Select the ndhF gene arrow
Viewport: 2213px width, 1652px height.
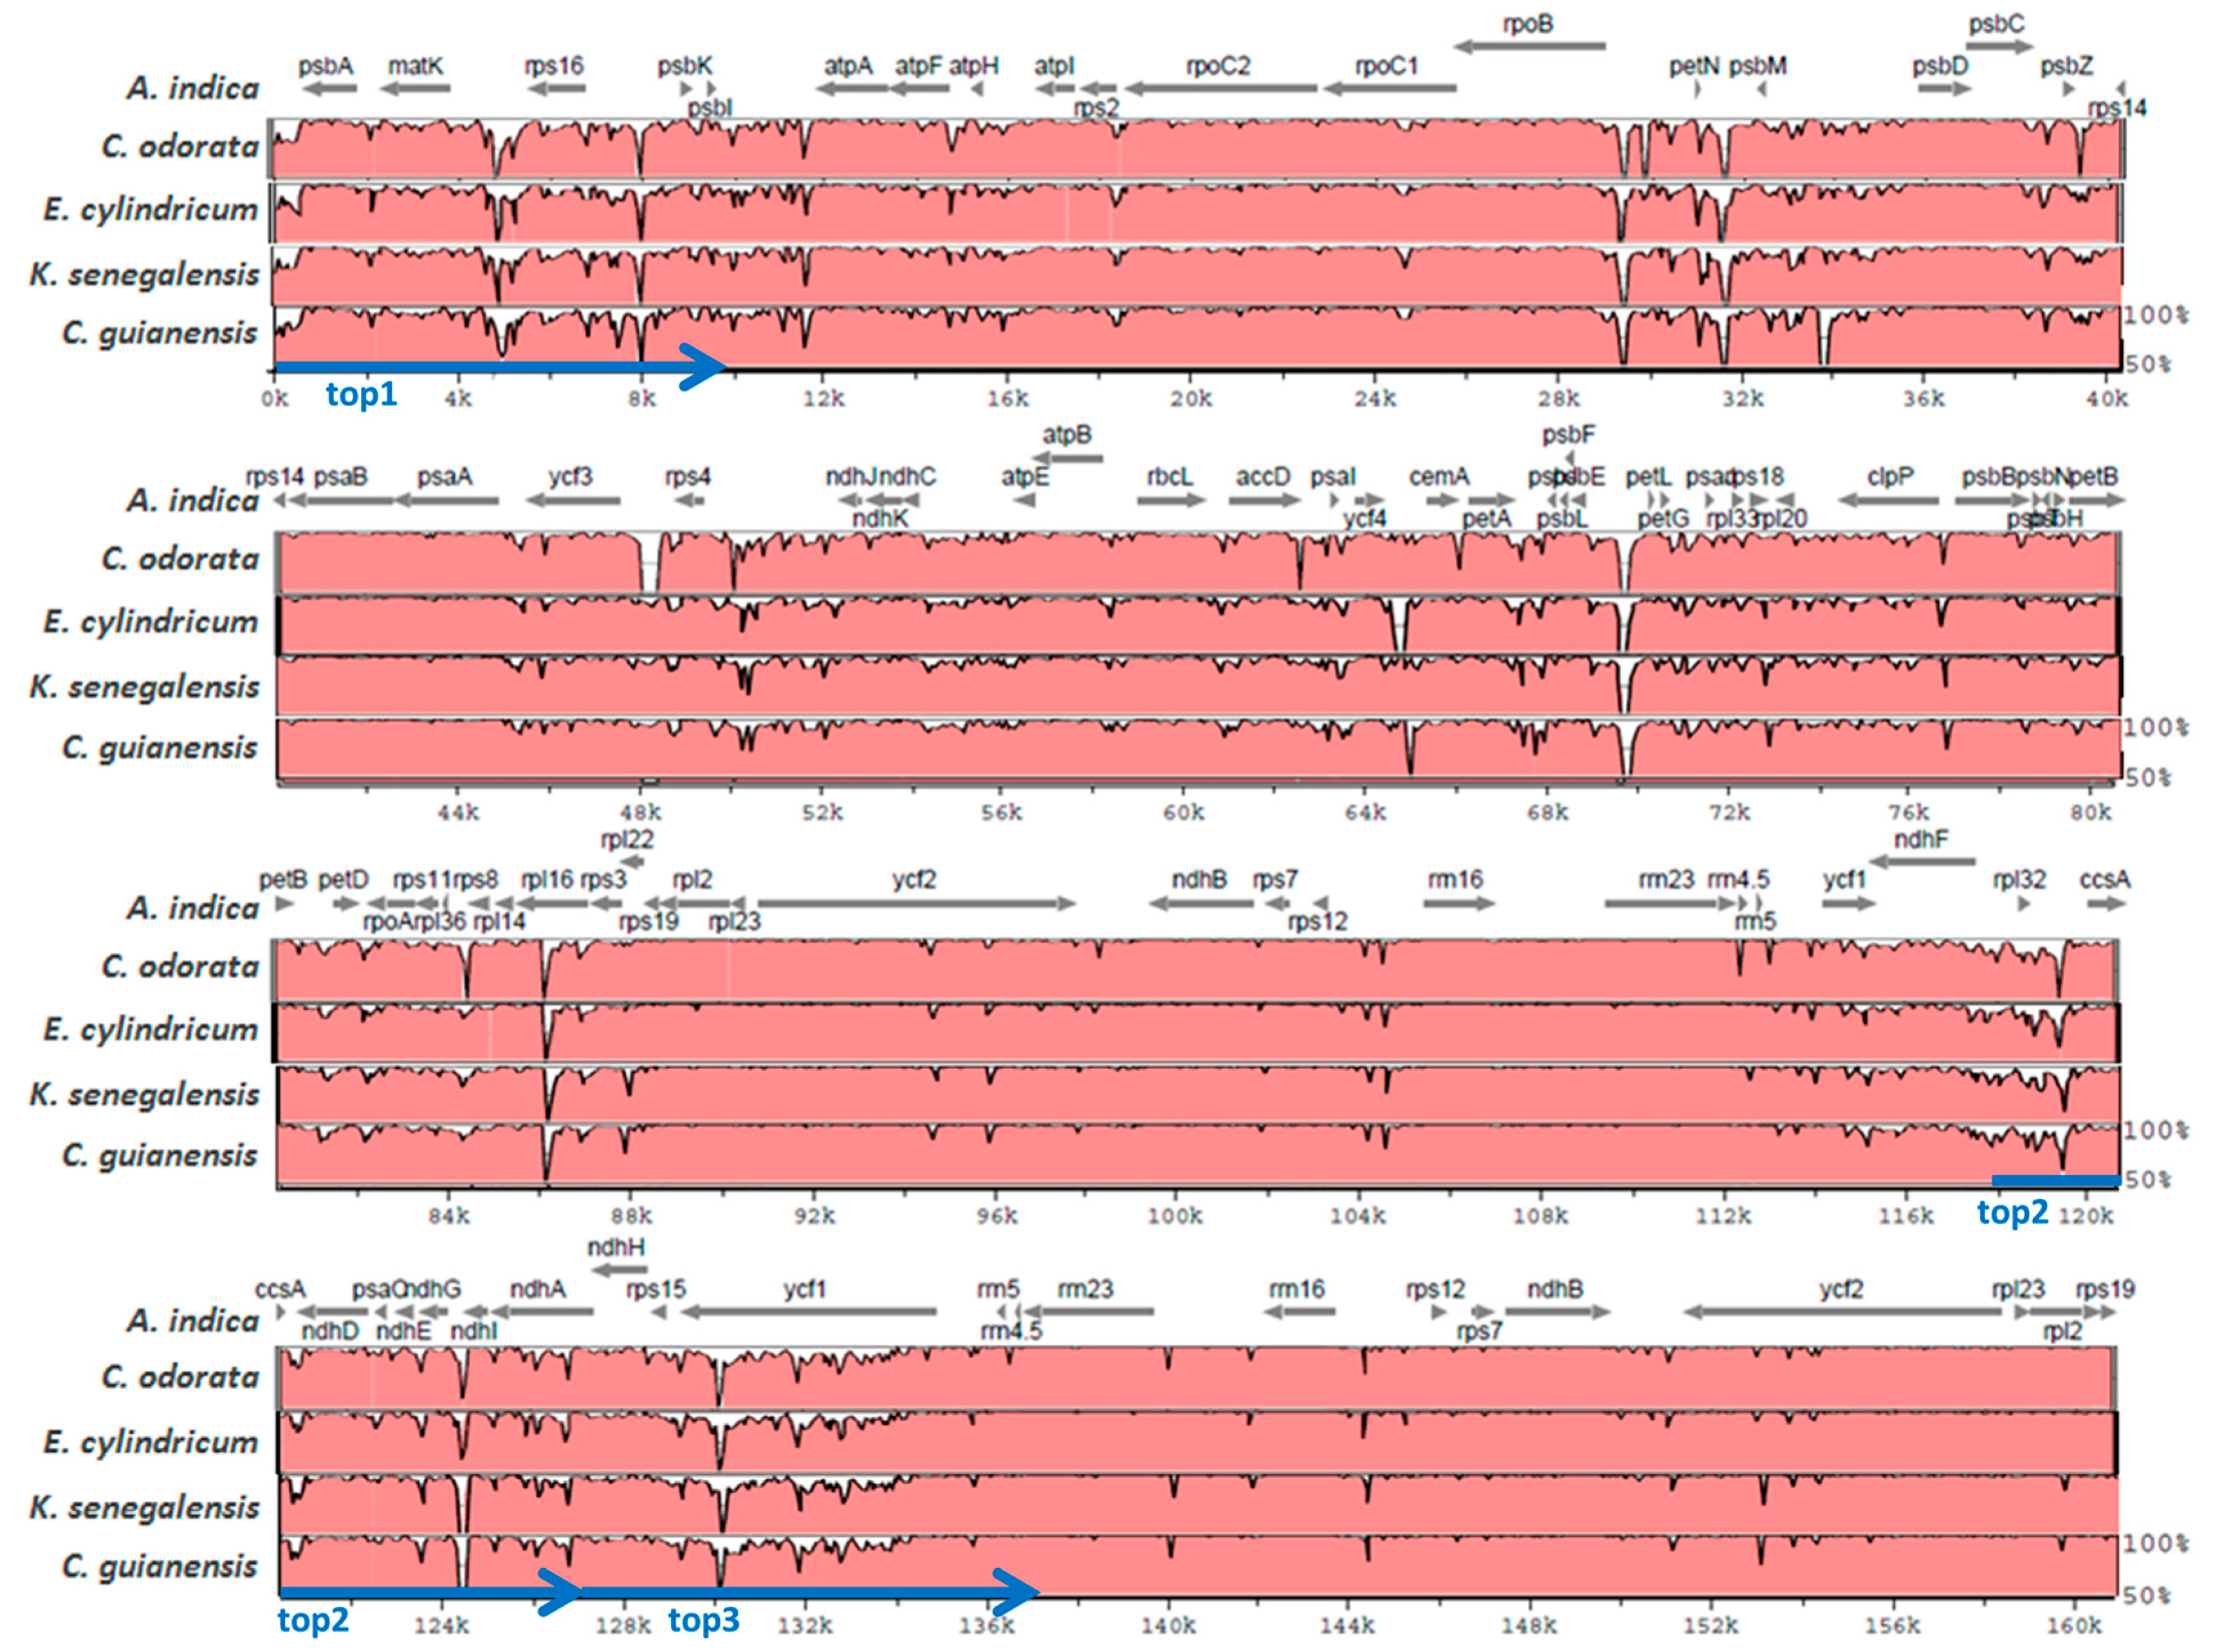(x=1921, y=861)
